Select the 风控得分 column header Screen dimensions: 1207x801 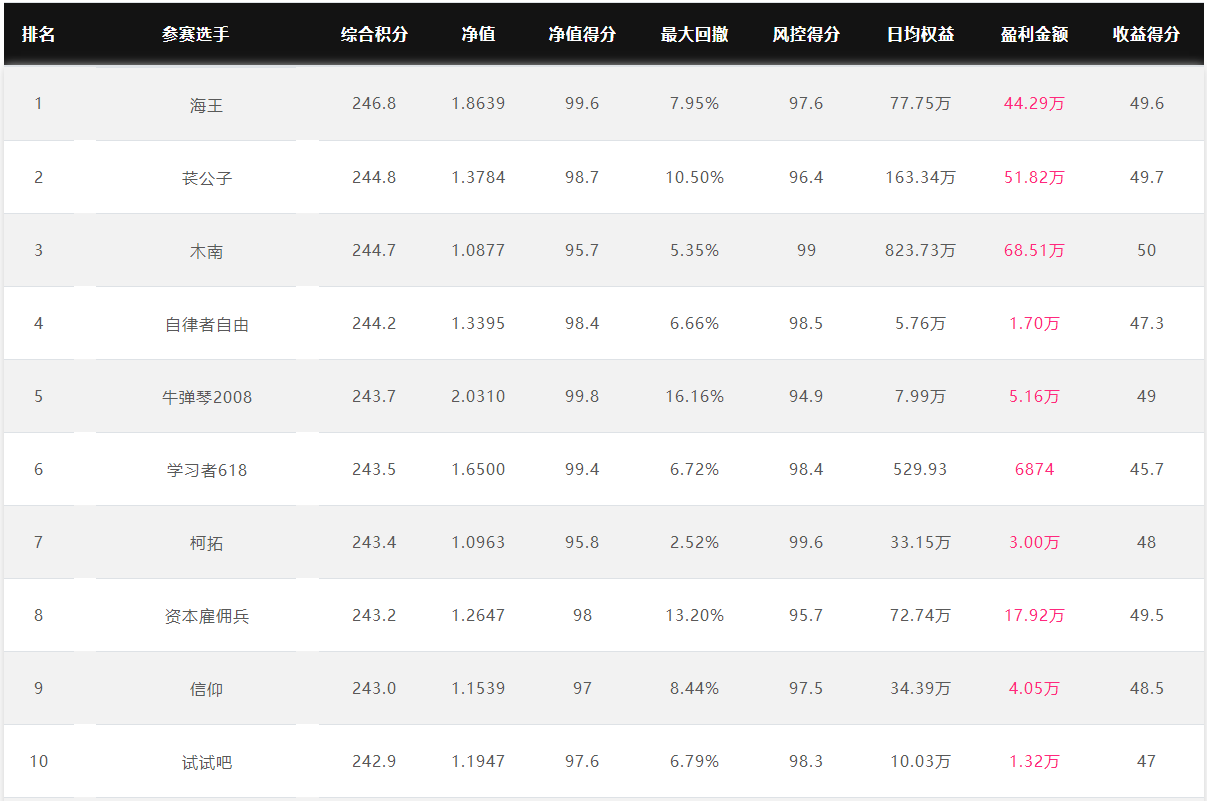pos(806,34)
